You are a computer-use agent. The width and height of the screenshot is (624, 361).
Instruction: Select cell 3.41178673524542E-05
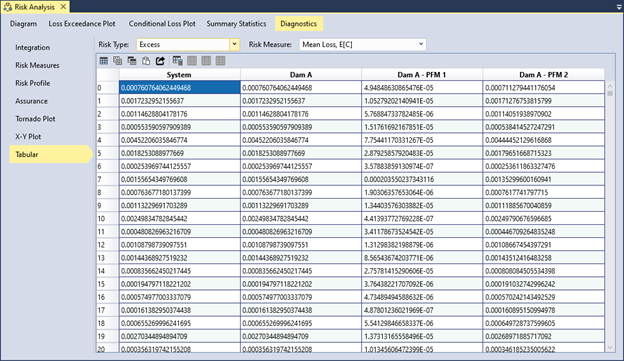coord(422,232)
